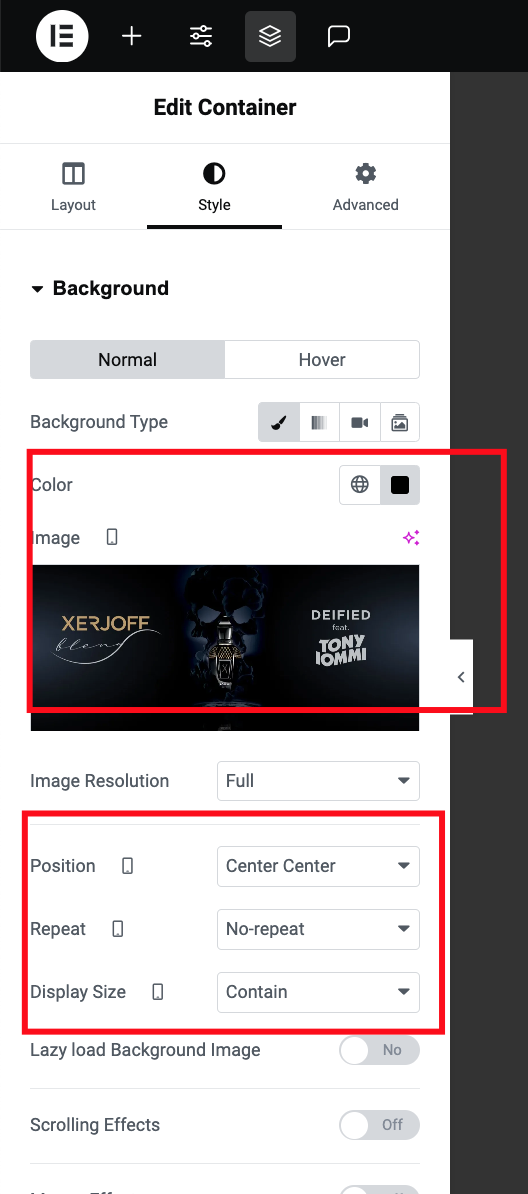The image size is (528, 1194).
Task: Choose Gradient background type icon
Action: [x=319, y=423]
